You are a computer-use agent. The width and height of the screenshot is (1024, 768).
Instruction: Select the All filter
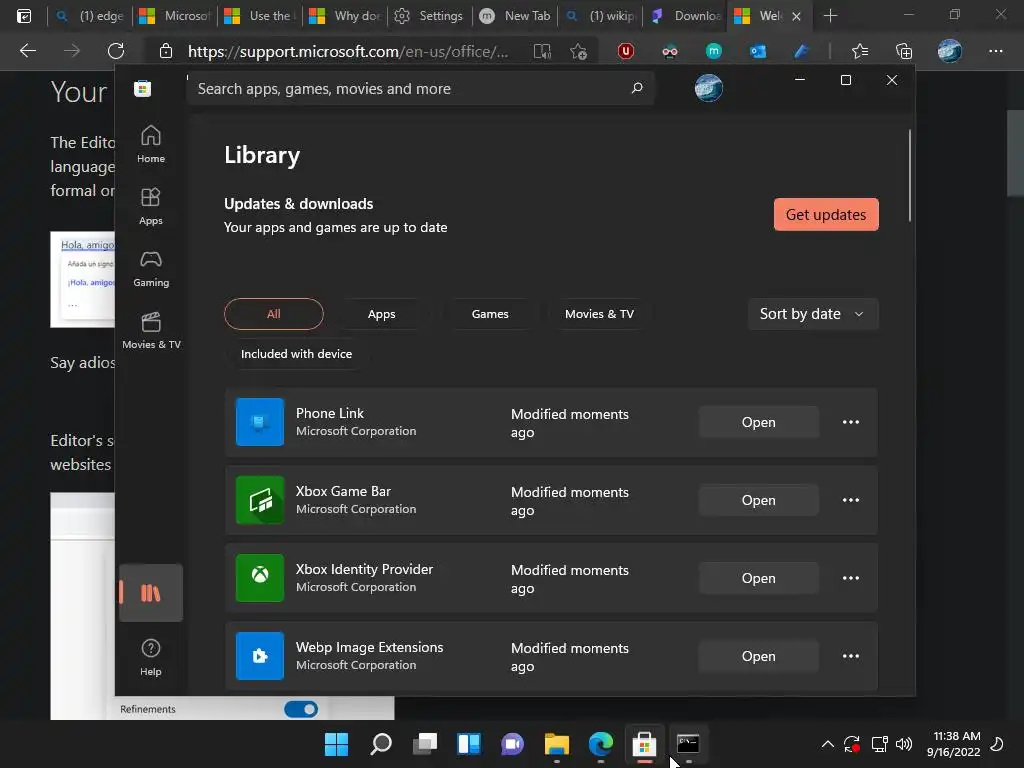click(274, 314)
